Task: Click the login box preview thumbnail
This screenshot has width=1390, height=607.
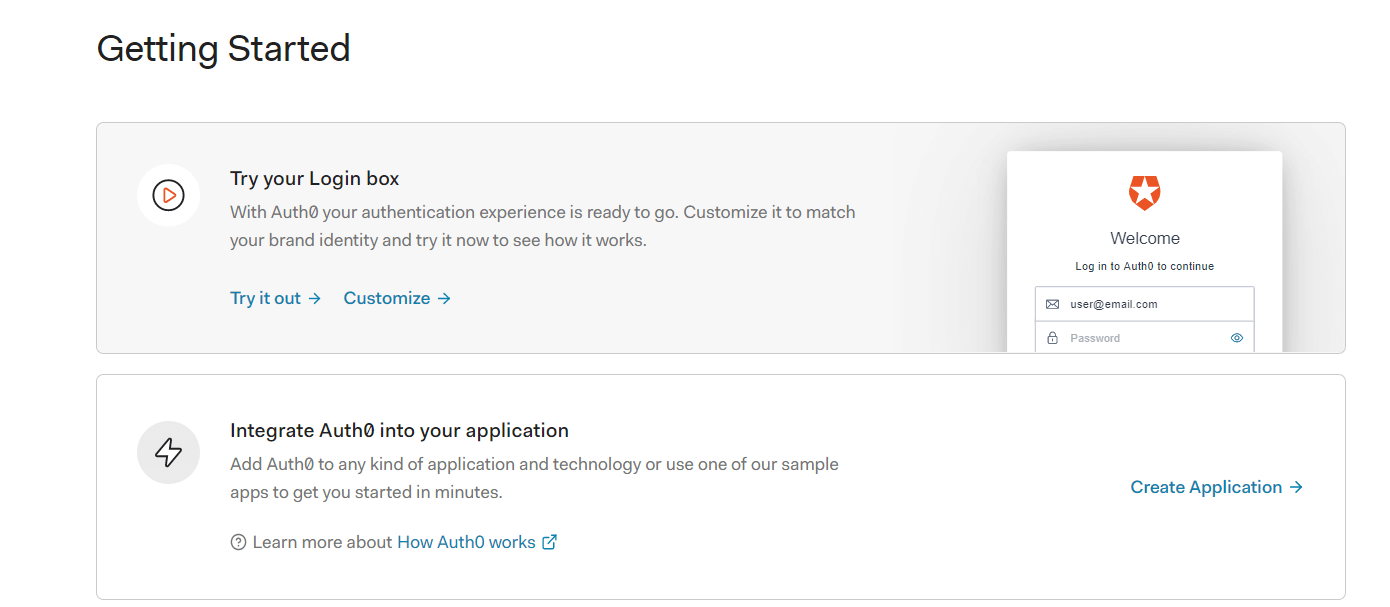Action: click(1144, 252)
